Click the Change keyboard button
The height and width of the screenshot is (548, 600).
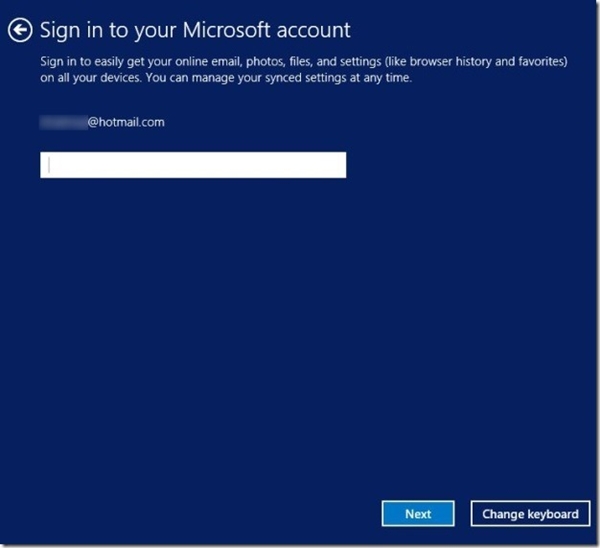[x=530, y=514]
